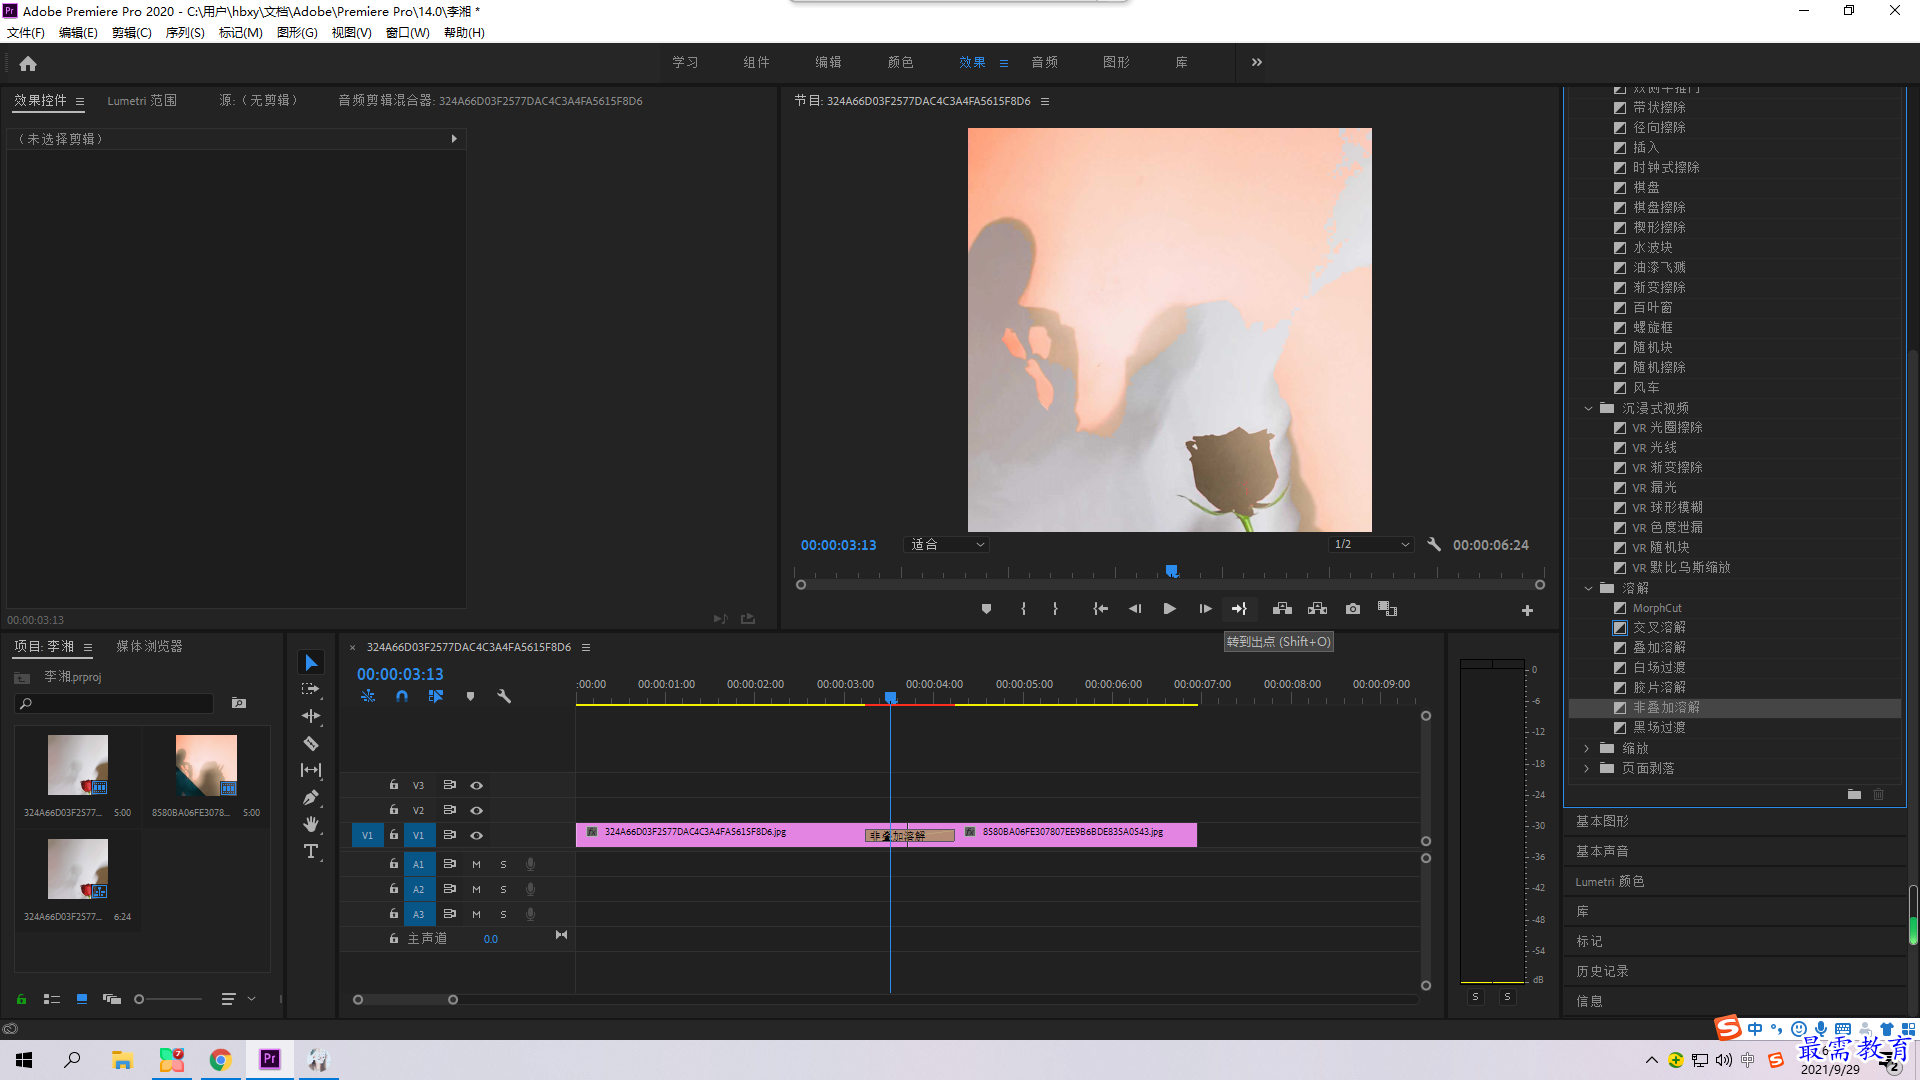Enable voice-over record on A3

[x=530, y=914]
